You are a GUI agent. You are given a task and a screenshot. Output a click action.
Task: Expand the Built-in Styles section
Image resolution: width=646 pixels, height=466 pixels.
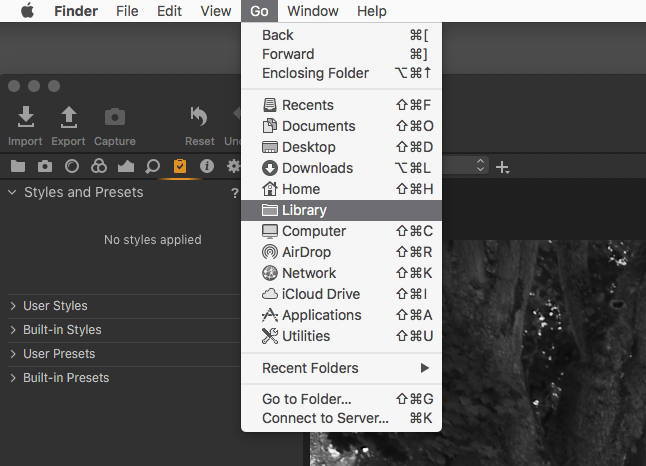(62, 330)
